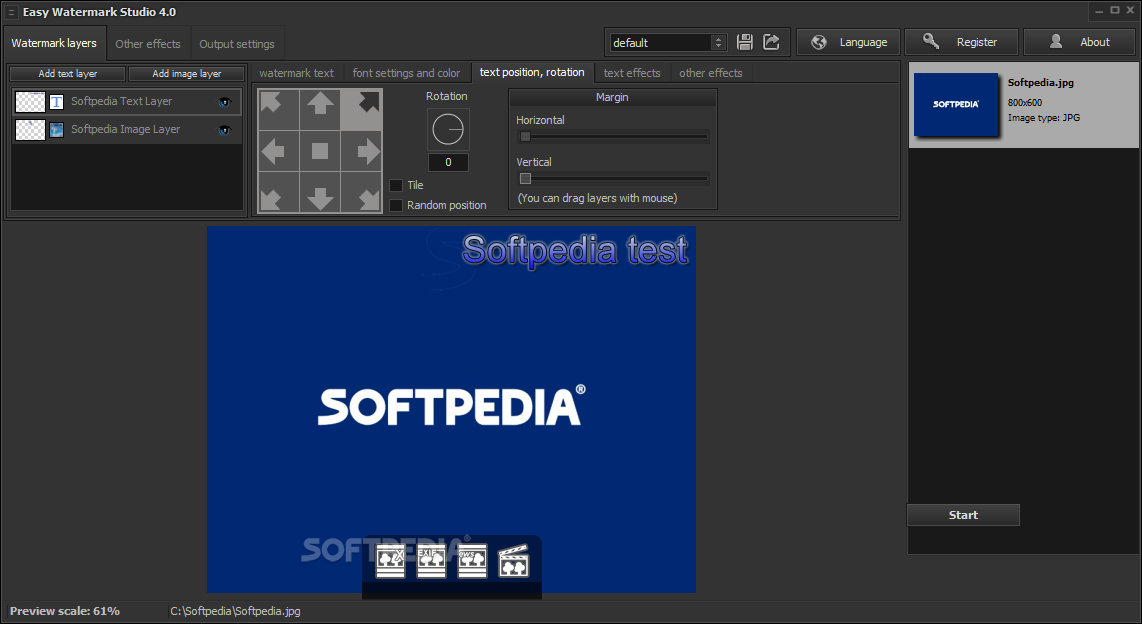Click the Rotation dial control
The height and width of the screenshot is (624, 1142).
[448, 130]
